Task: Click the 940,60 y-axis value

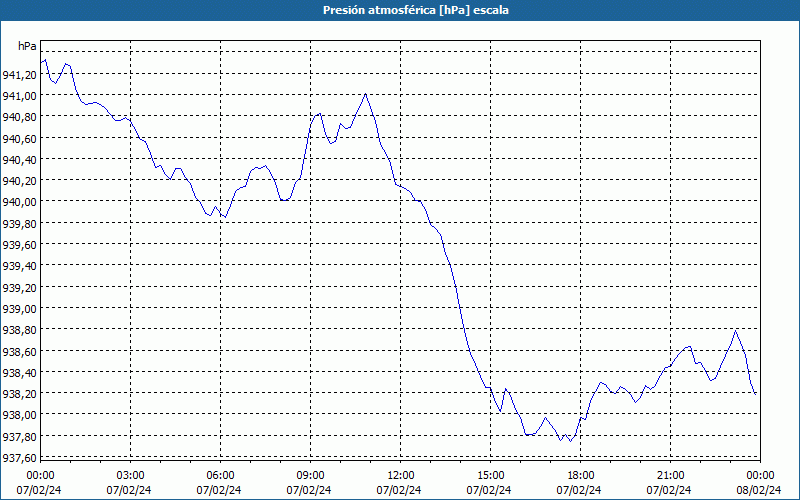Action: pyautogui.click(x=19, y=139)
